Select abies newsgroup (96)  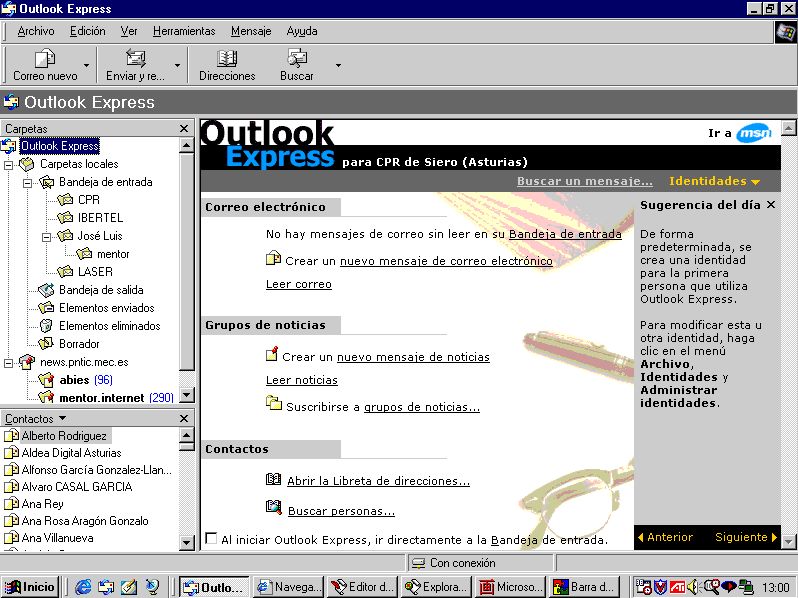coord(86,380)
